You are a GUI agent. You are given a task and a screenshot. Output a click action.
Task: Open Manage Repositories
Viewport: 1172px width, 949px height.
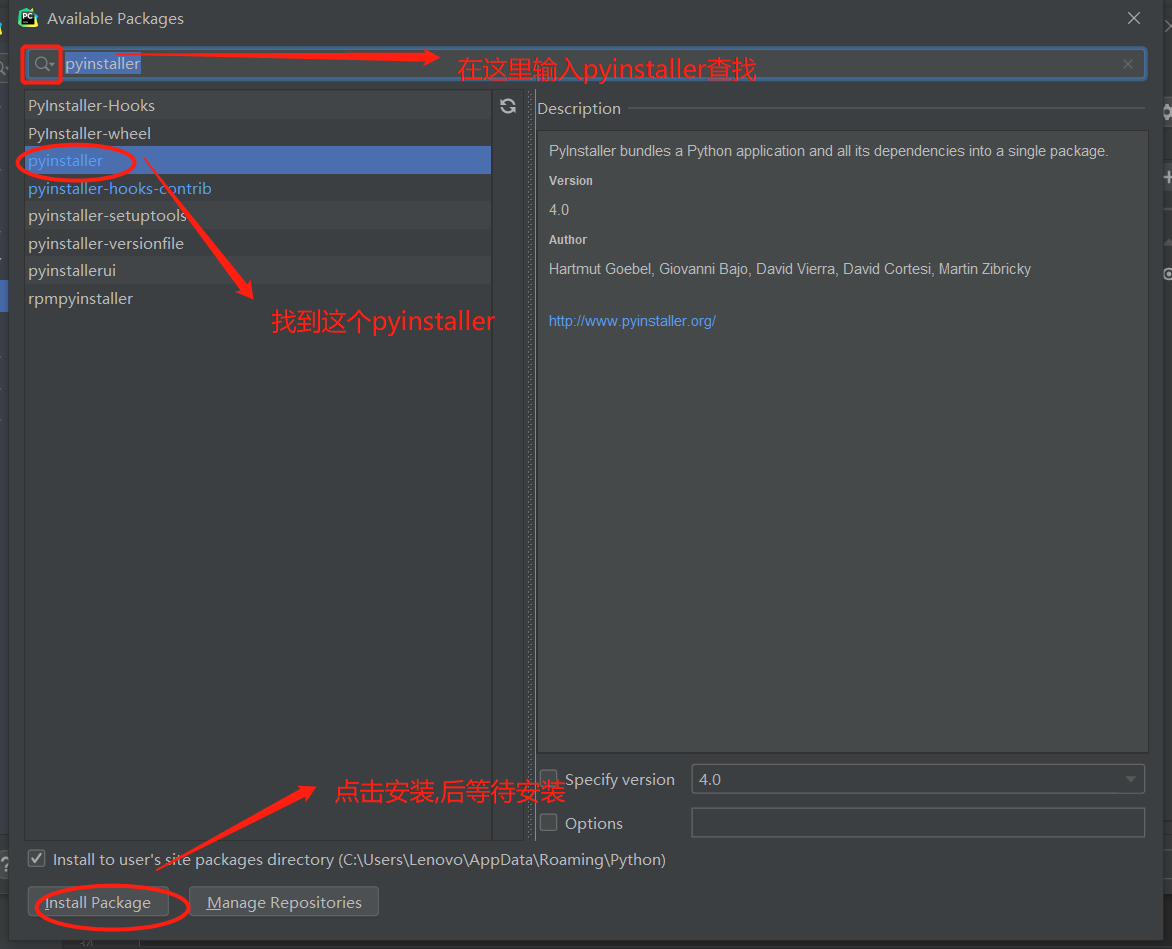[283, 901]
